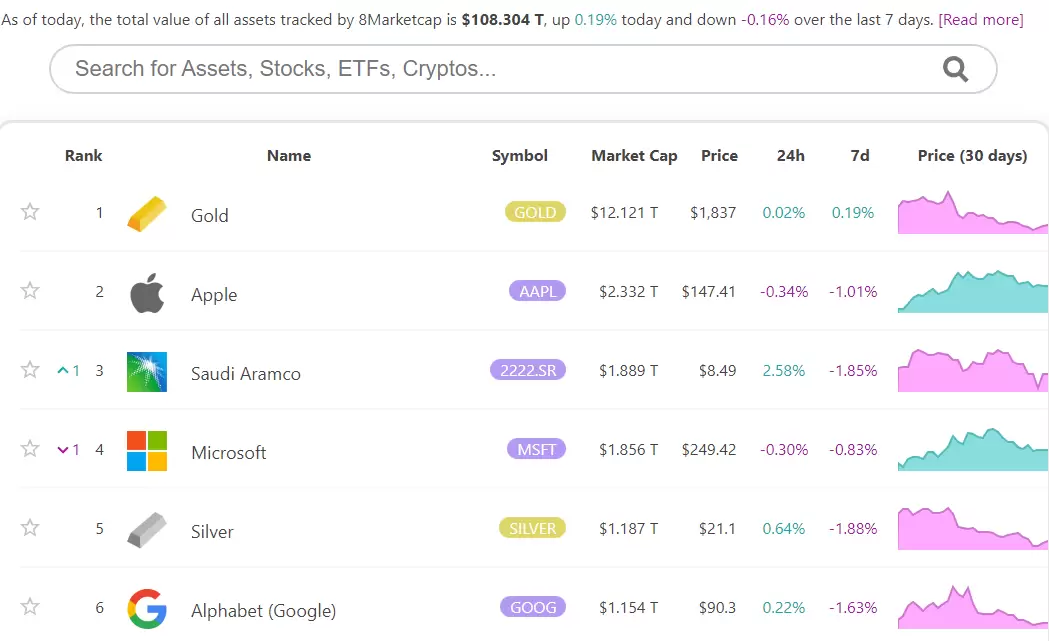Click the Saudi Aramco logo
This screenshot has height=641, width=1049.
click(x=147, y=372)
